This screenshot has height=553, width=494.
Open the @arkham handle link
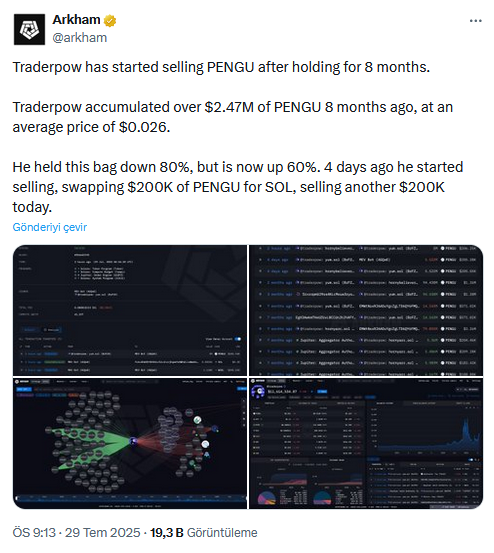point(80,37)
